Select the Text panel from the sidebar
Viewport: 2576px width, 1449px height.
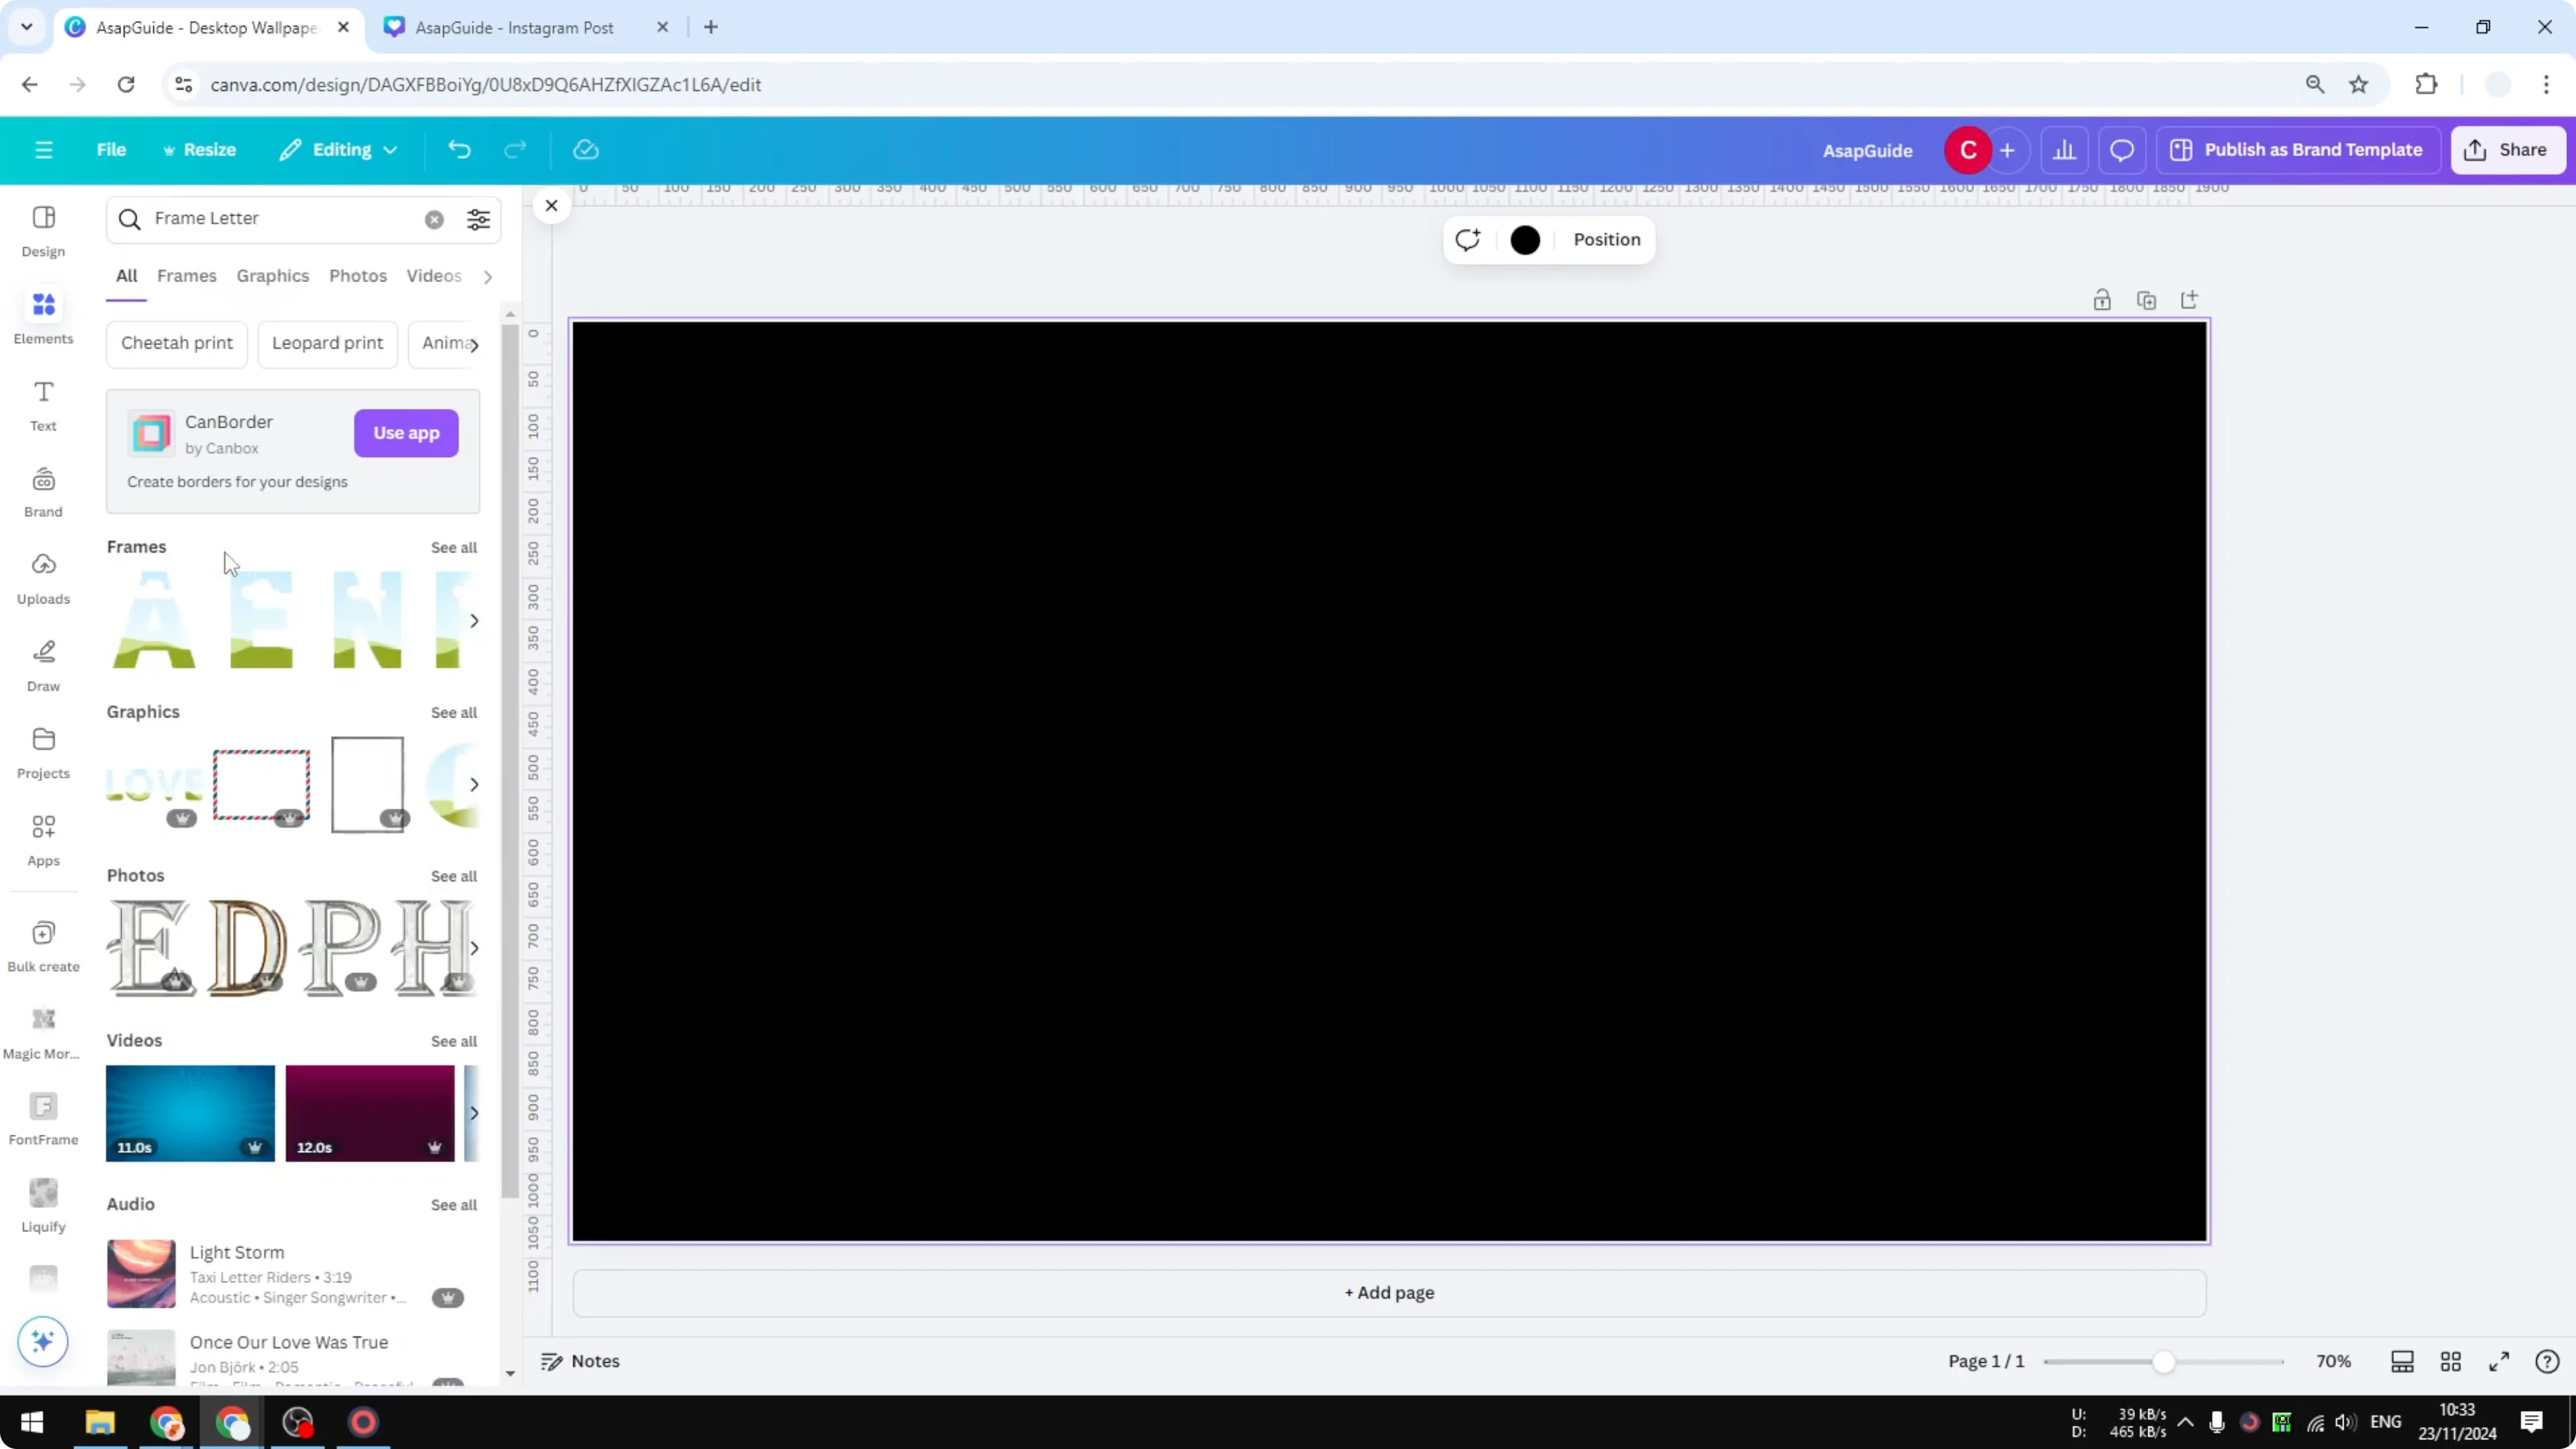click(43, 404)
